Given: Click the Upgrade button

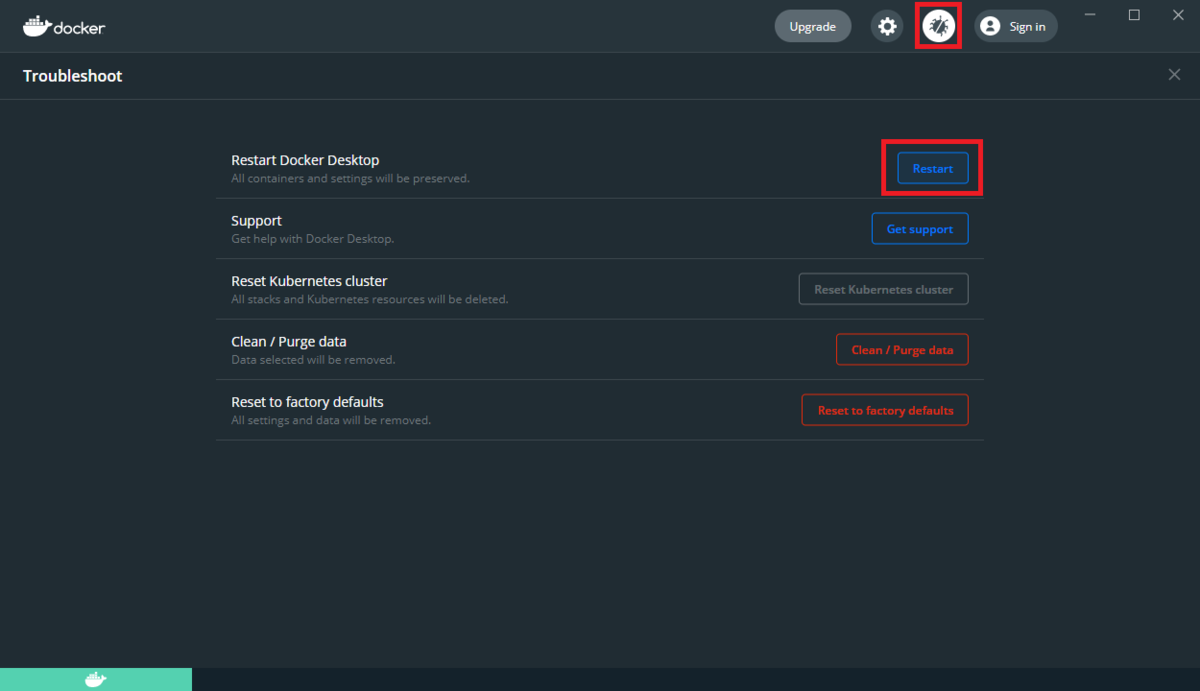Looking at the screenshot, I should (813, 26).
